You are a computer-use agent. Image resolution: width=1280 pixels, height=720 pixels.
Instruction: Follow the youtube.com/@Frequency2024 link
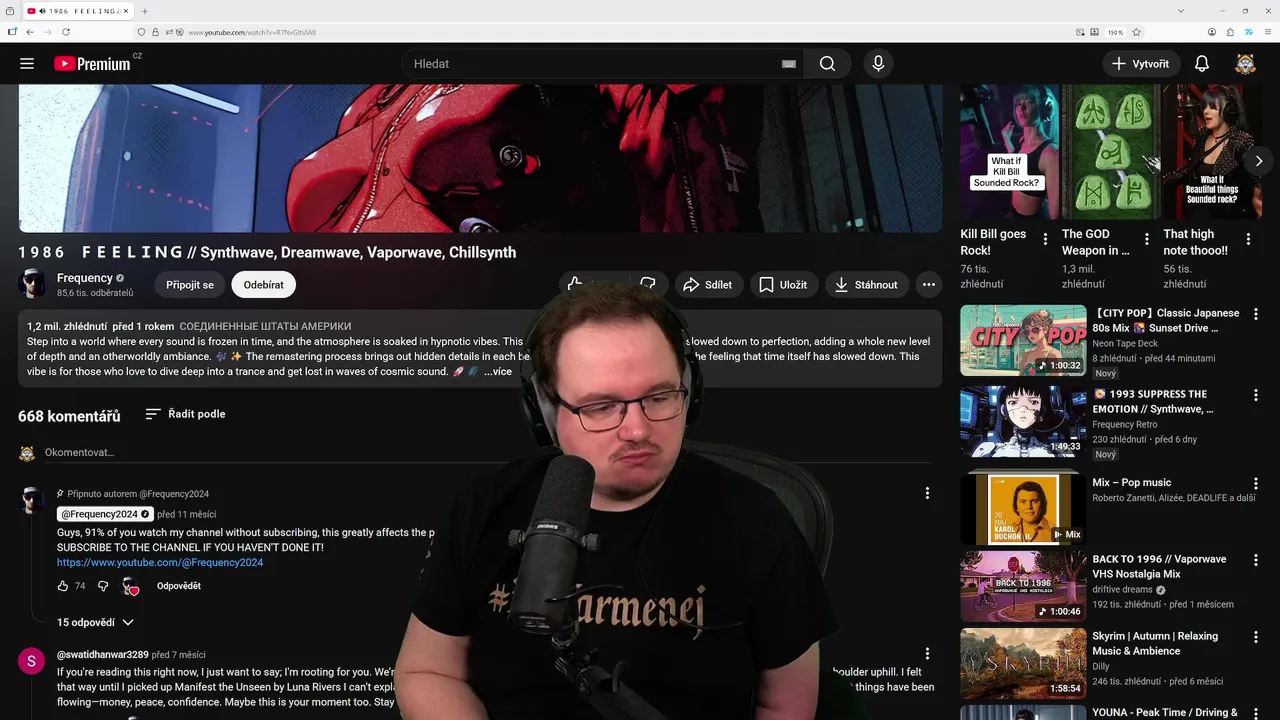point(160,562)
